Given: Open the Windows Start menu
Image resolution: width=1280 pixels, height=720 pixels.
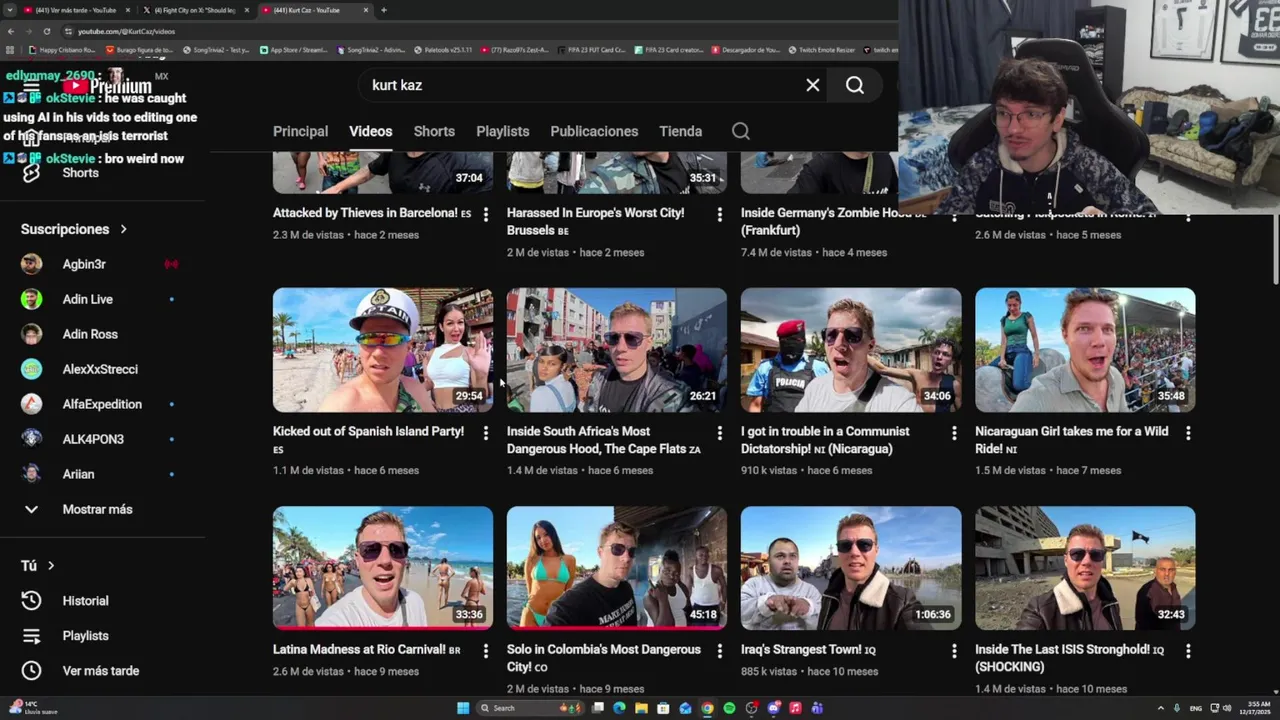Looking at the screenshot, I should point(463,708).
